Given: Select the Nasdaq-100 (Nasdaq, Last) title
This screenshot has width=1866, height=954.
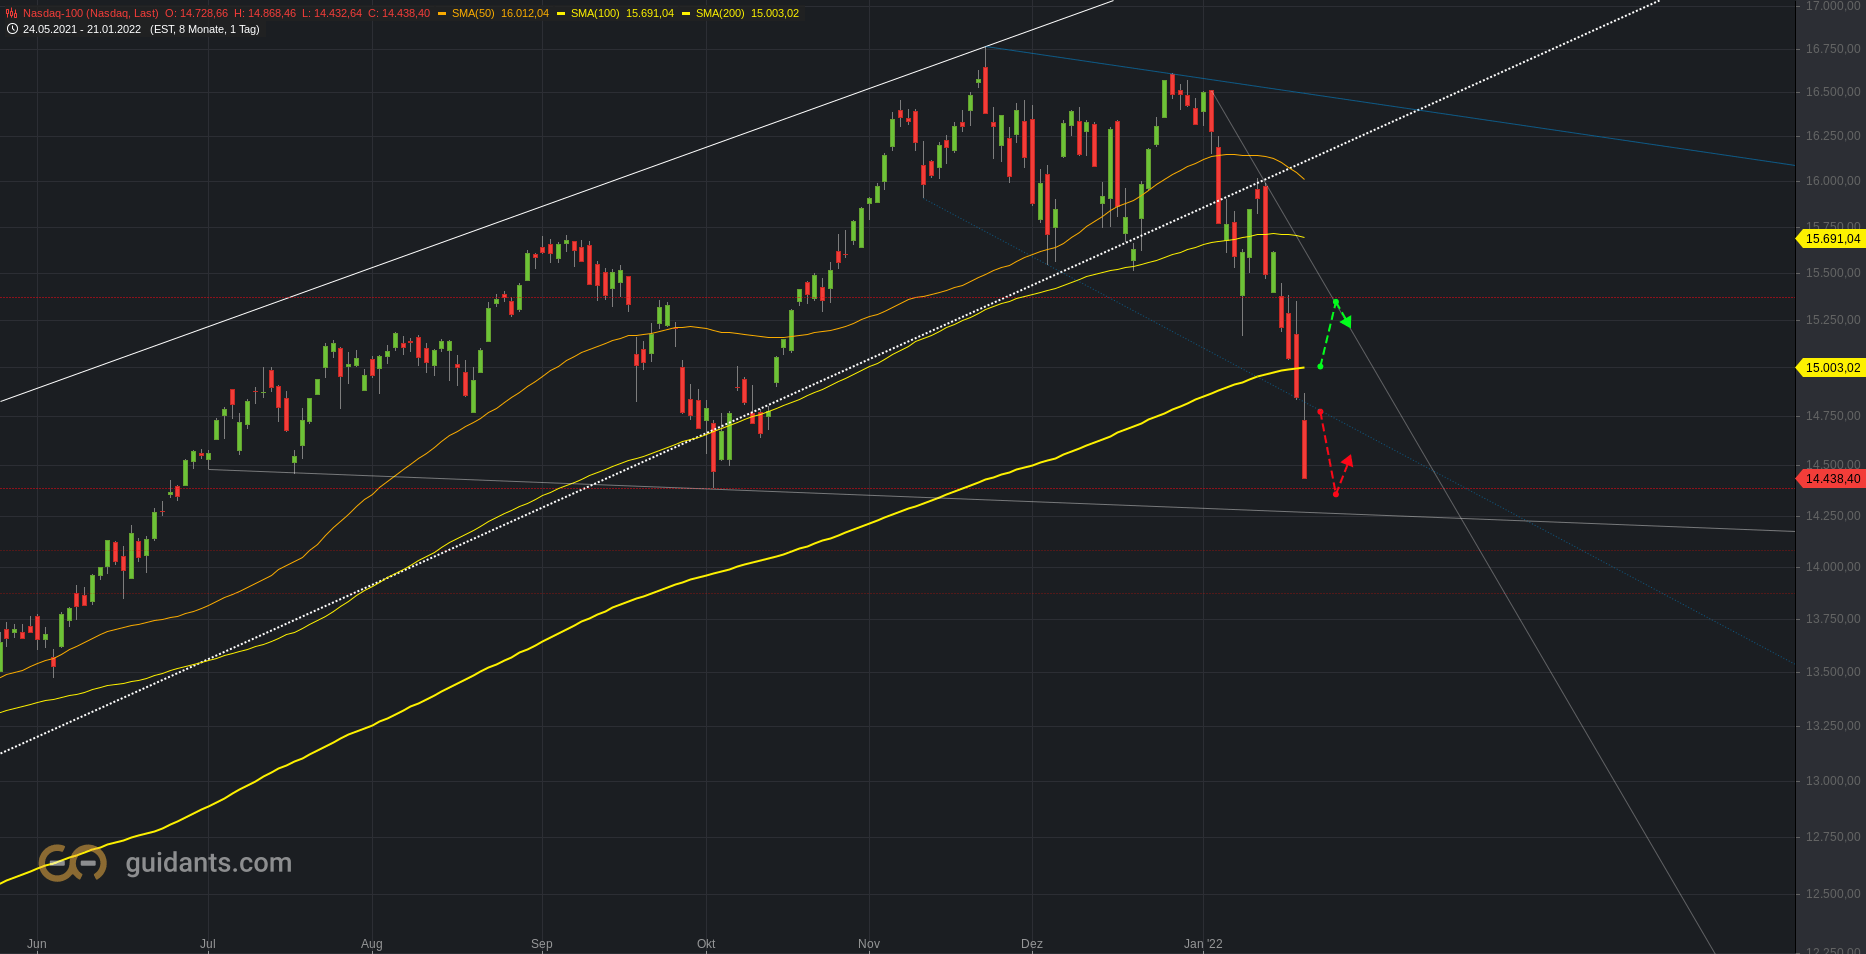Looking at the screenshot, I should 91,13.
